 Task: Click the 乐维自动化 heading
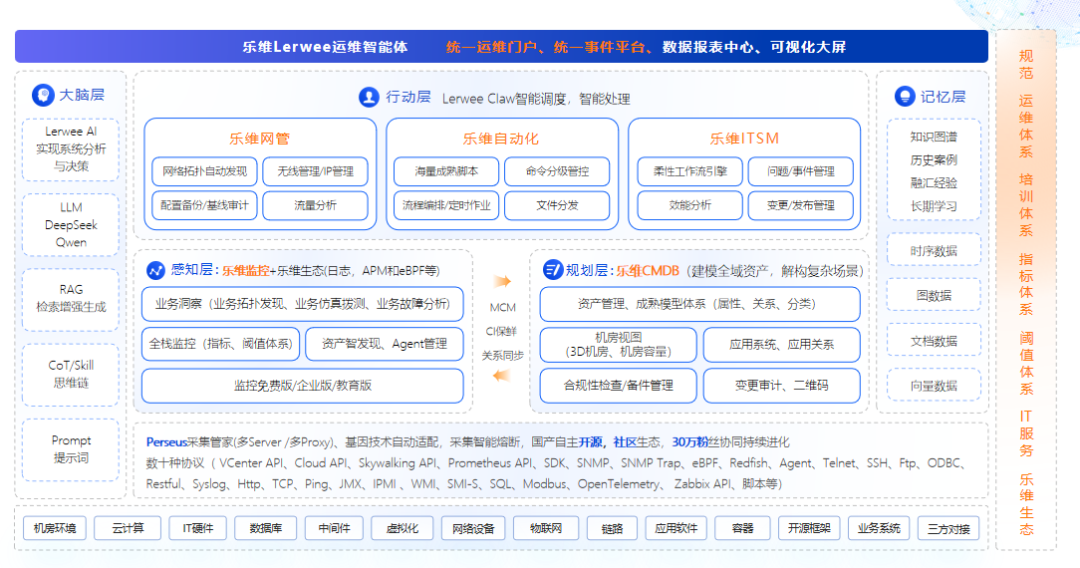point(501,138)
